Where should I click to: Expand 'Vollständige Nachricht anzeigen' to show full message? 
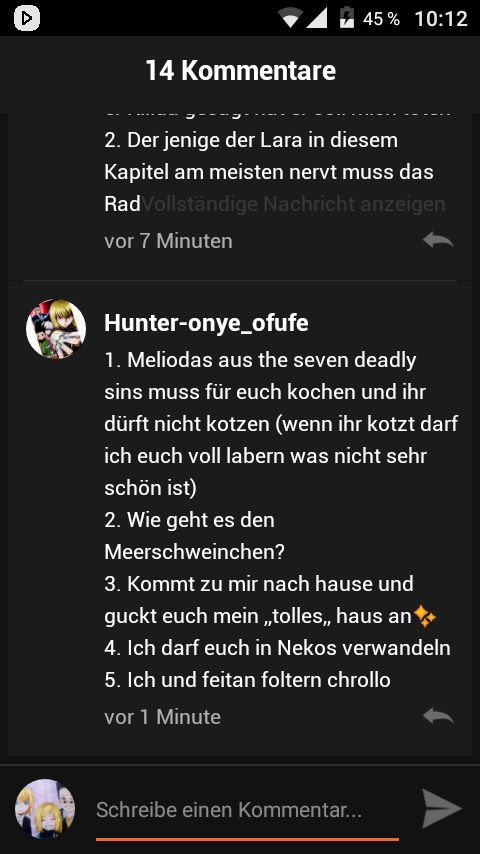293,204
